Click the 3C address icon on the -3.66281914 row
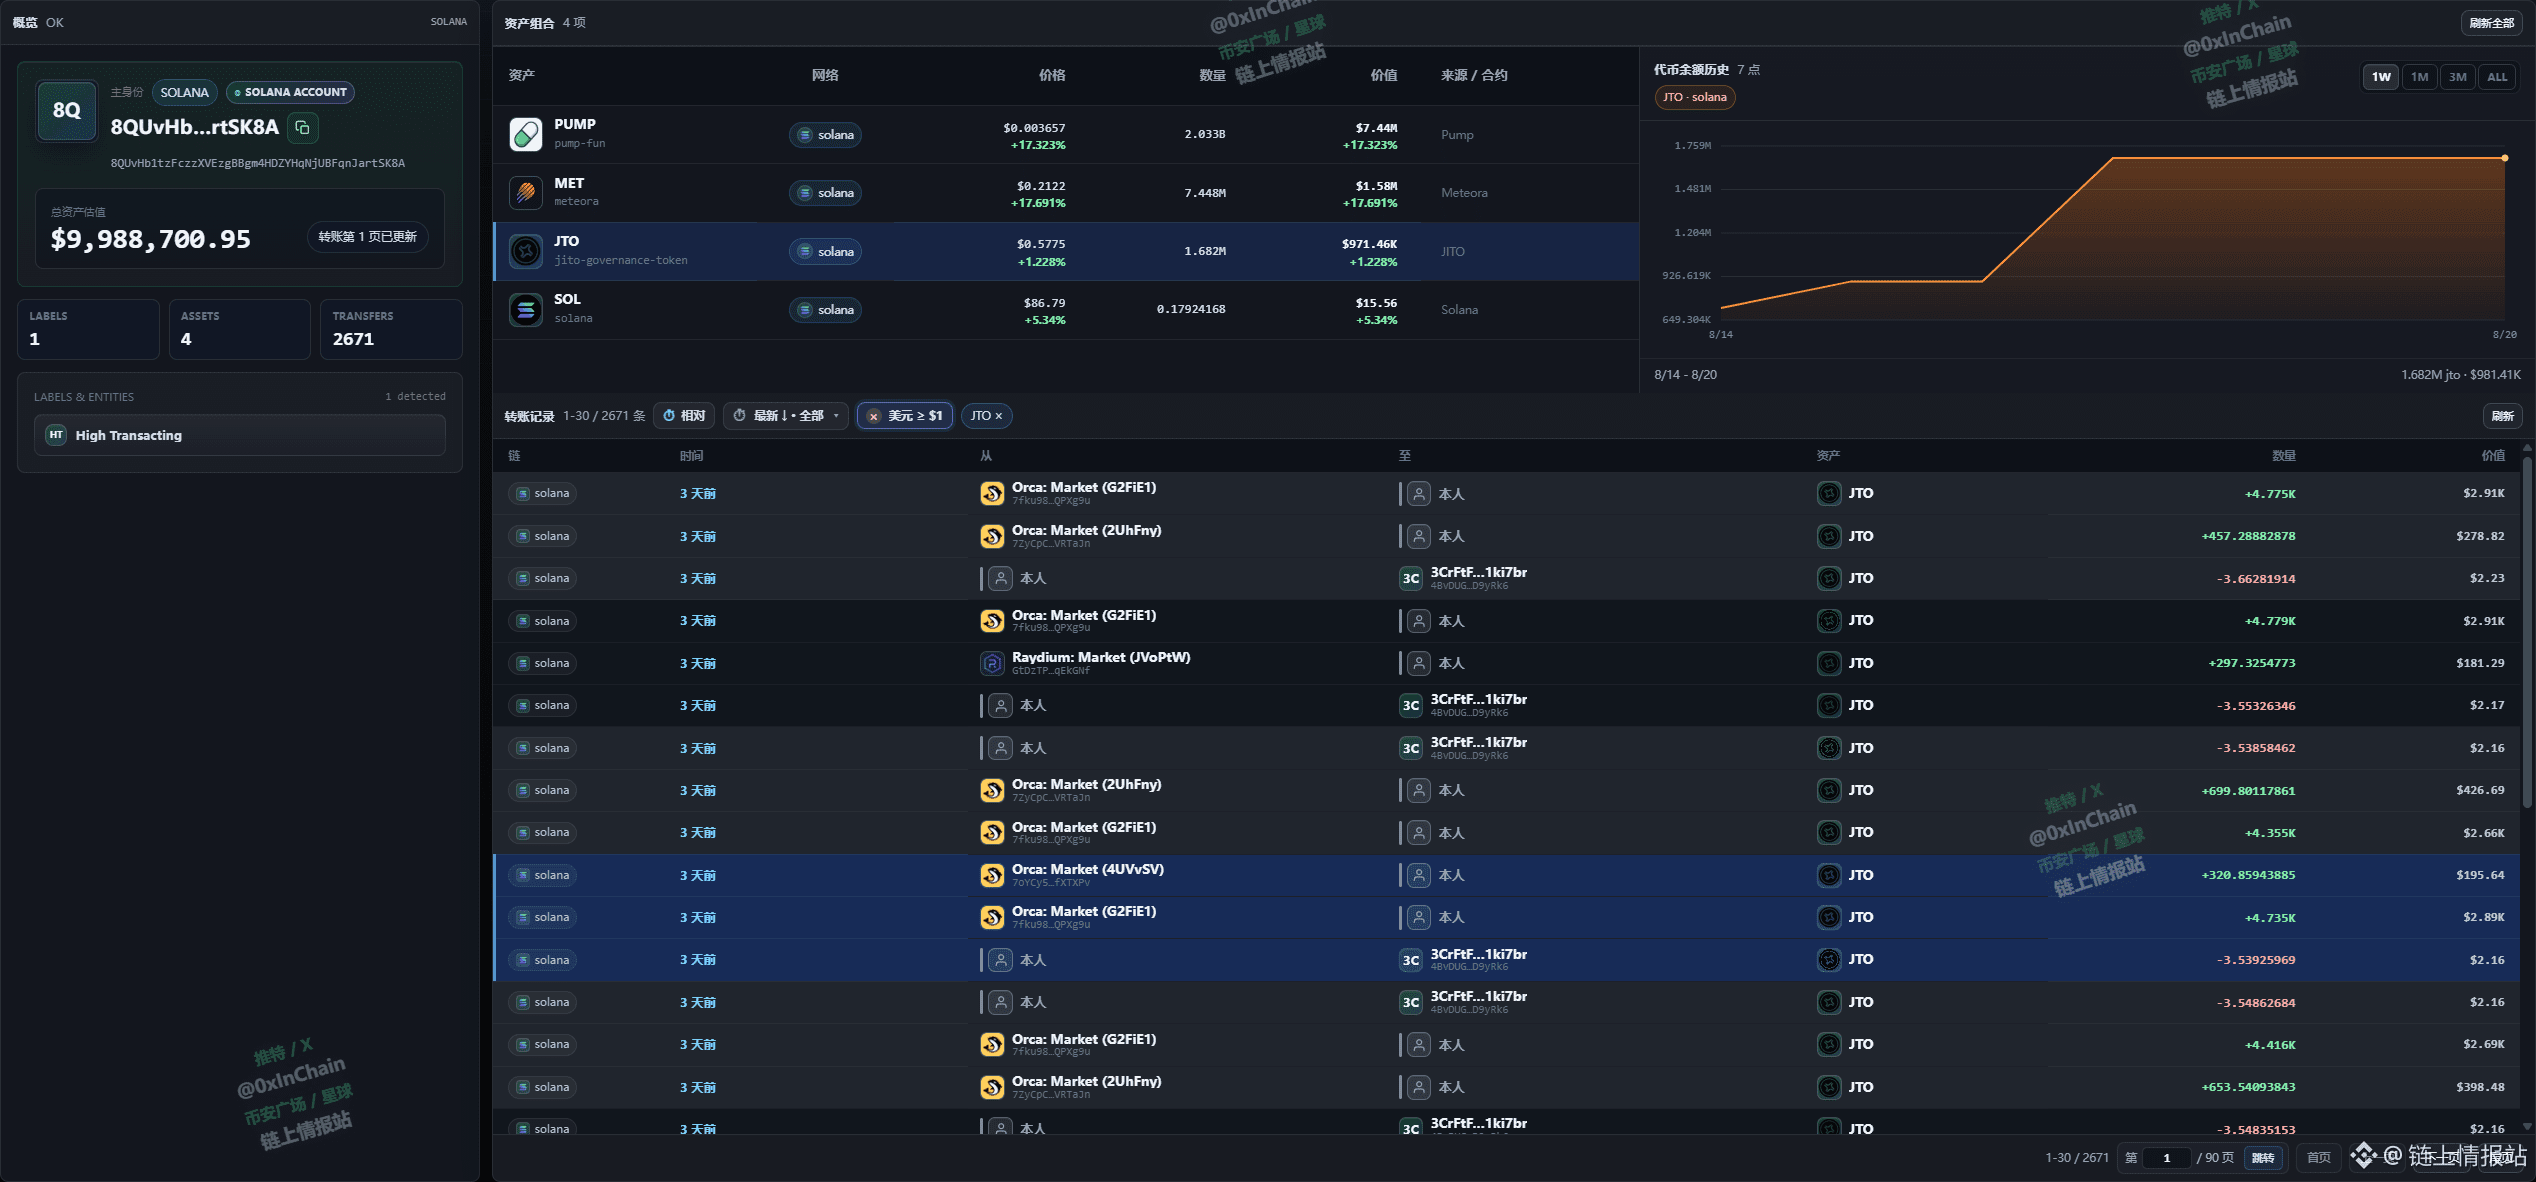The height and width of the screenshot is (1182, 2536). 1410,578
